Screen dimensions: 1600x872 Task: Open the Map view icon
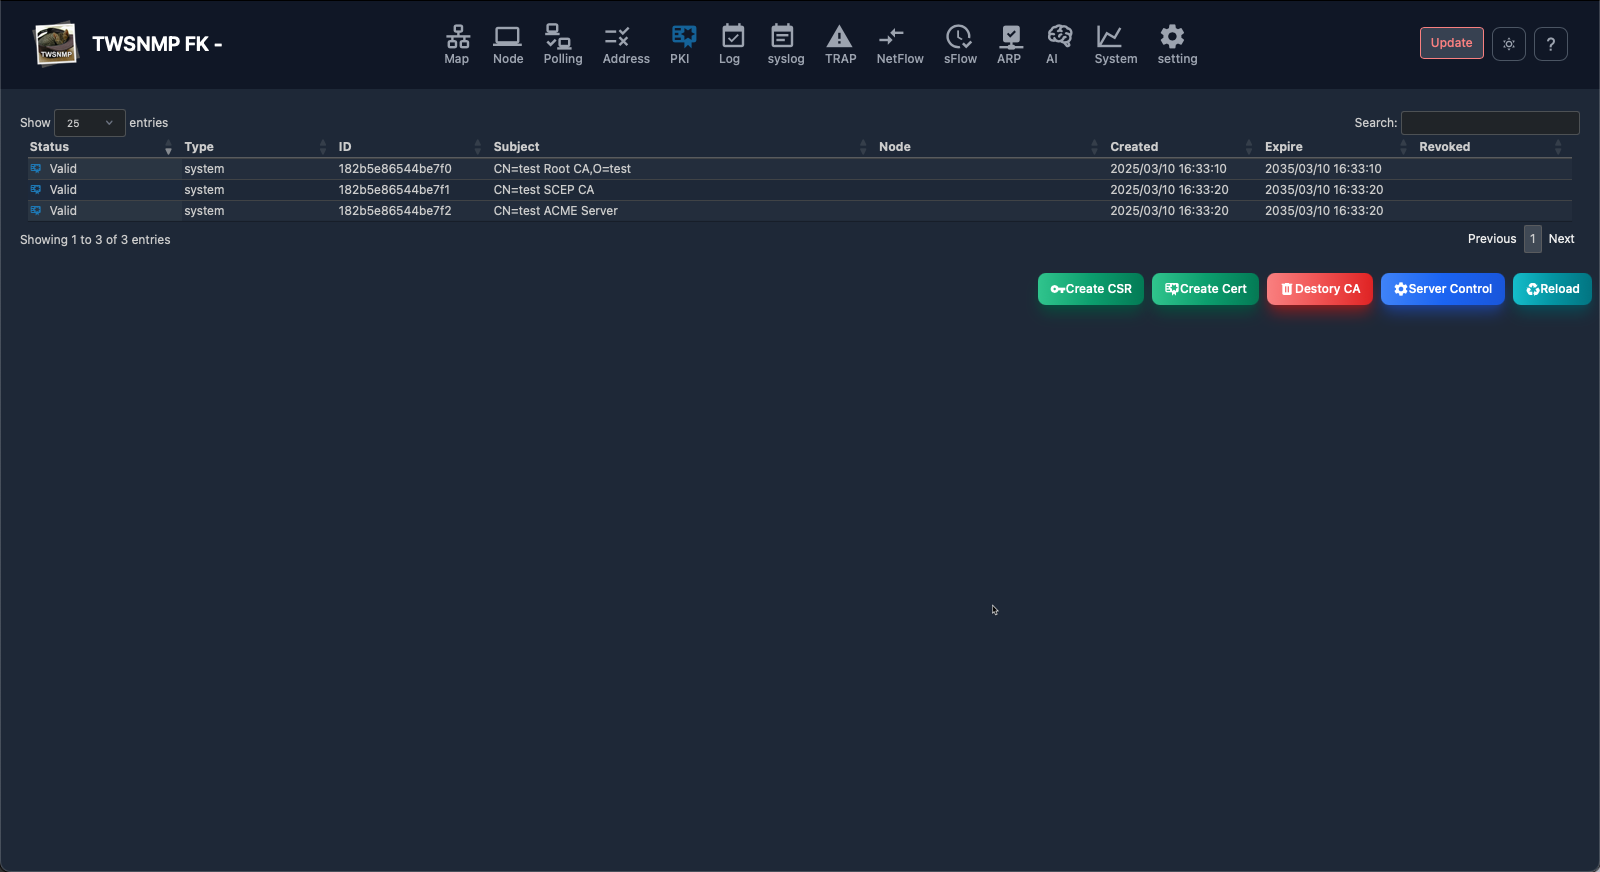click(457, 37)
